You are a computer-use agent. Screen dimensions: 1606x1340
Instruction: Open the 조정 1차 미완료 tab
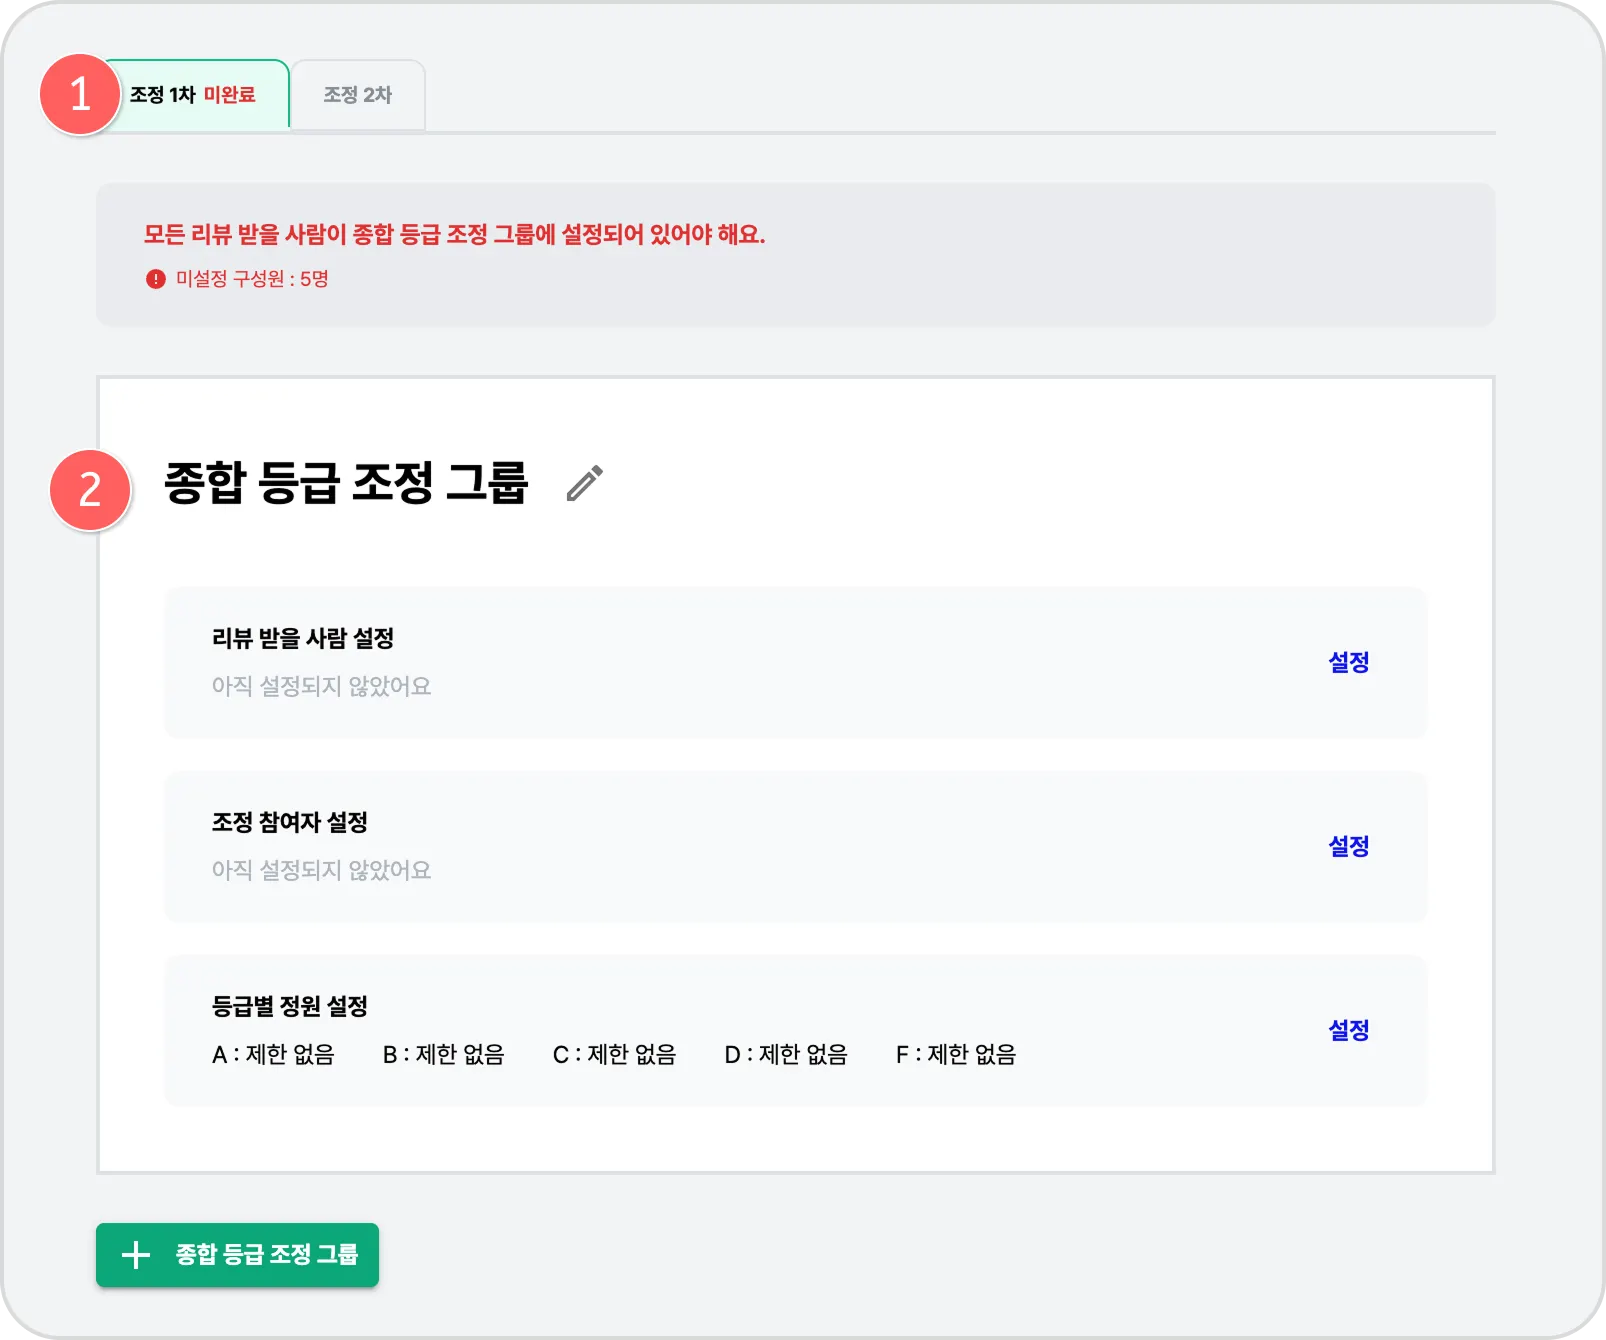(x=195, y=95)
